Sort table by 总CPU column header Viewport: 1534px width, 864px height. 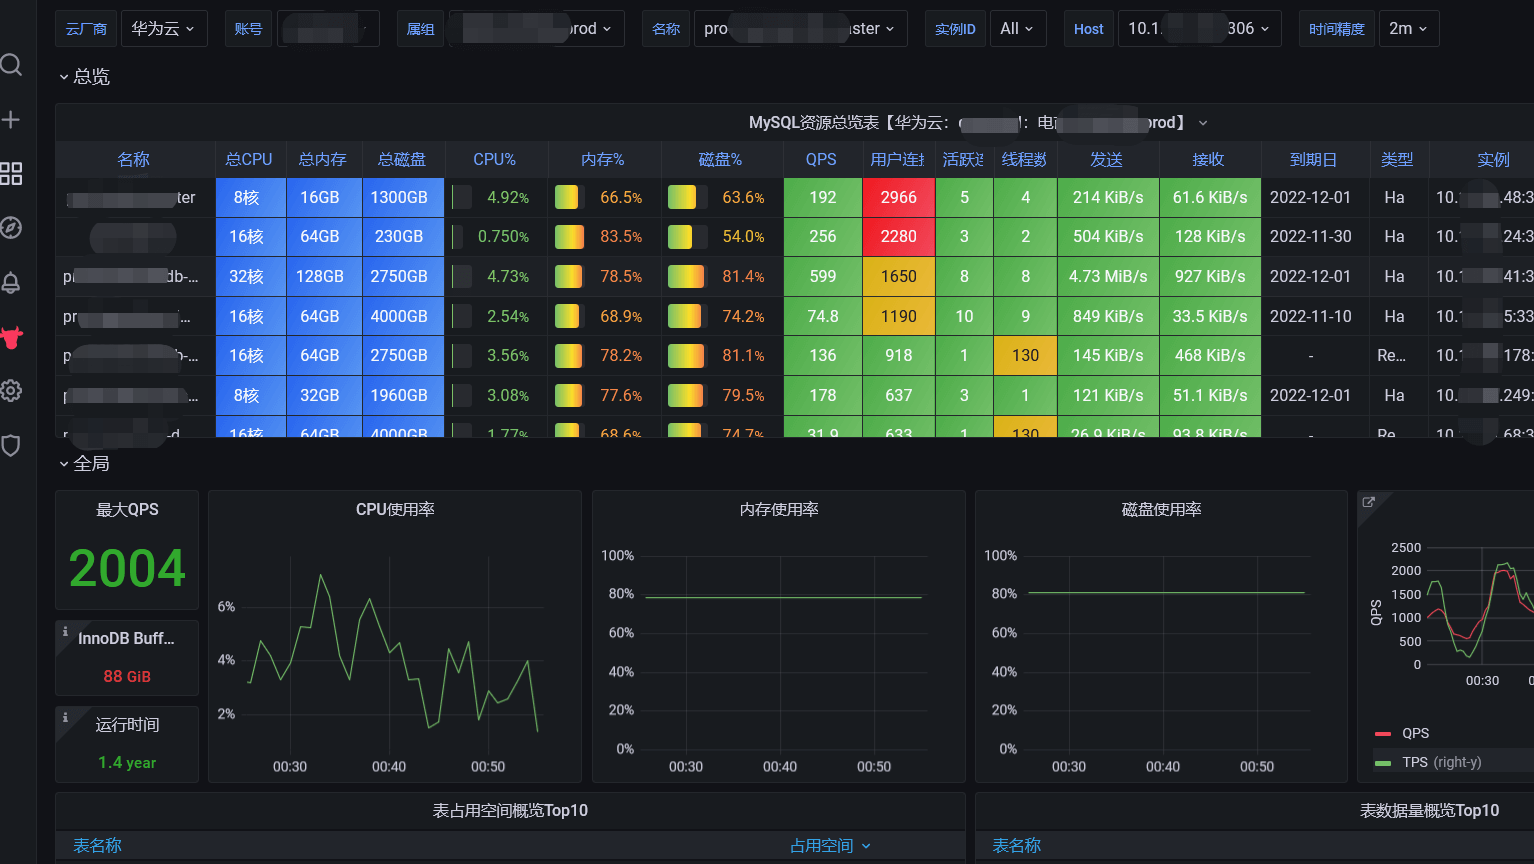[x=249, y=160]
